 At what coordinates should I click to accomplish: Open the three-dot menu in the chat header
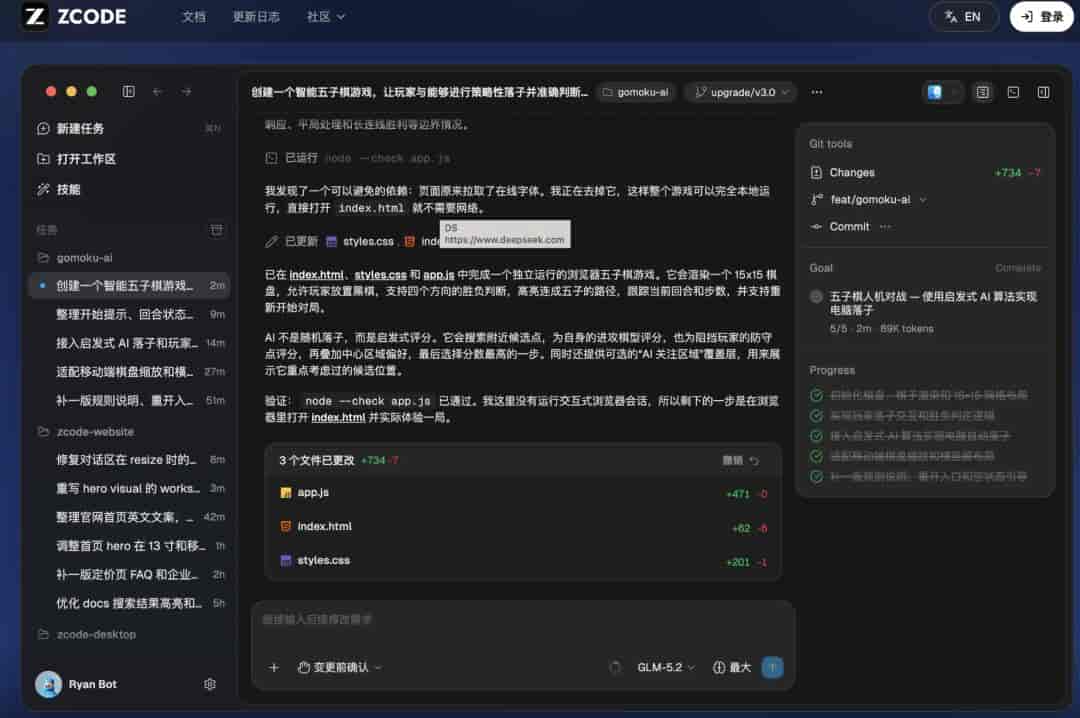[817, 92]
